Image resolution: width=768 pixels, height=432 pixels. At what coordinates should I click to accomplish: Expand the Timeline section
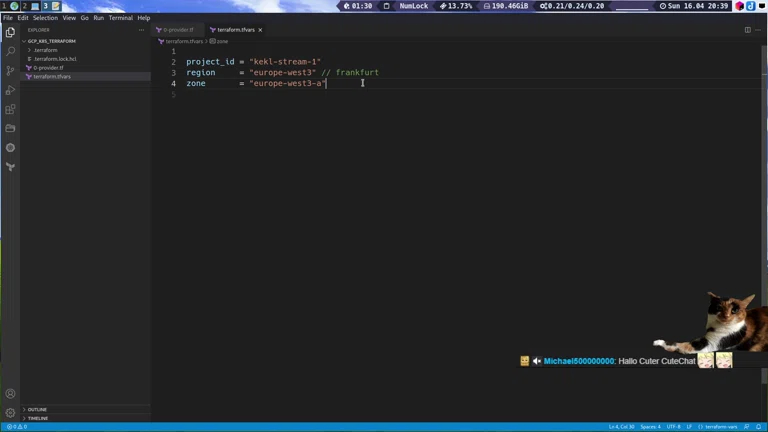coord(37,418)
